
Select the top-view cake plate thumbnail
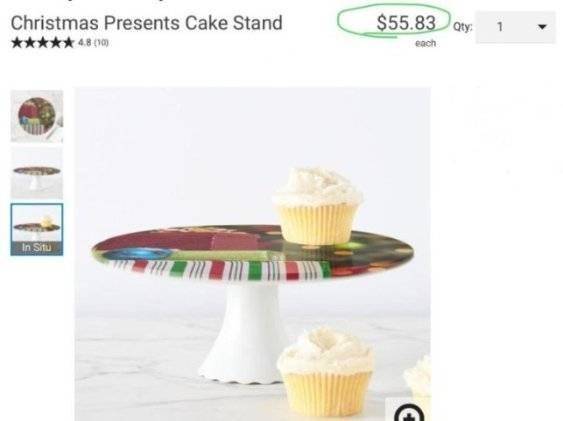37,116
